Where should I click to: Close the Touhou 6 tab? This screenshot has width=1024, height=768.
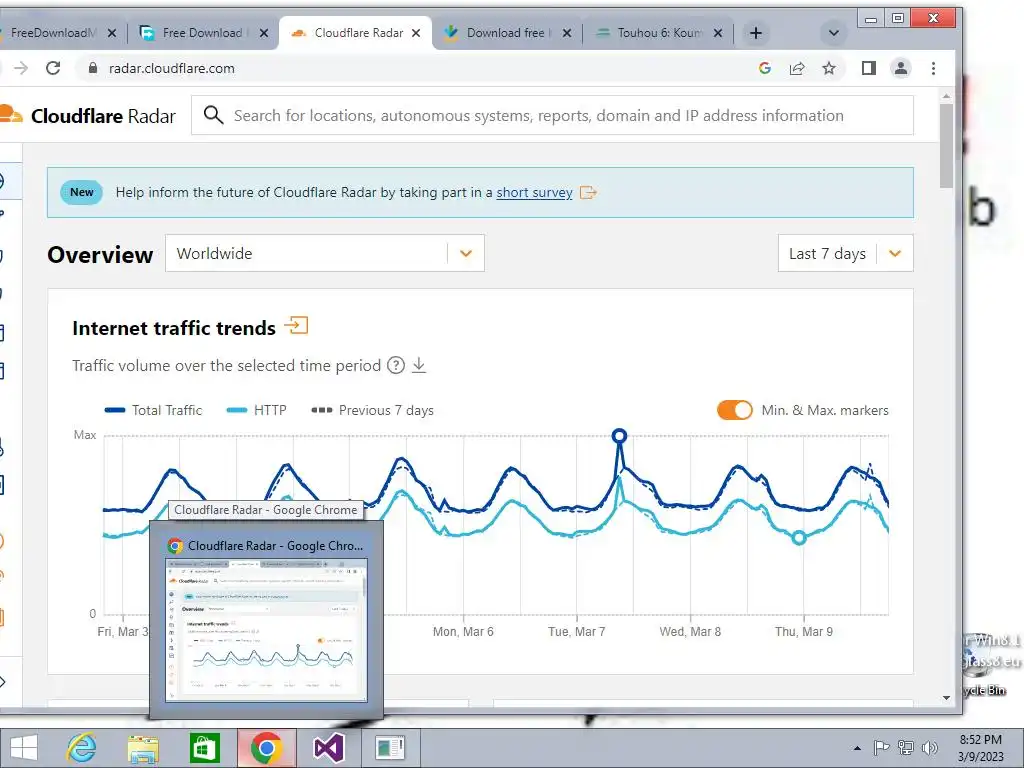pos(718,33)
